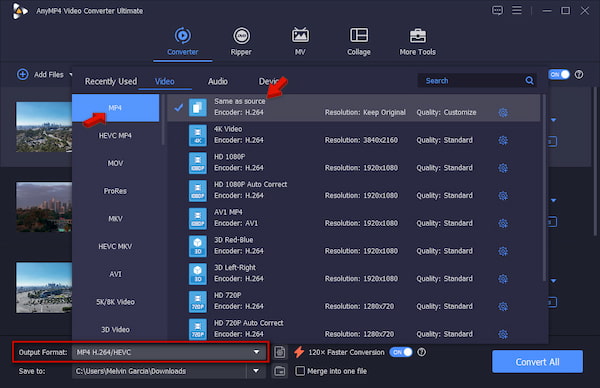The height and width of the screenshot is (388, 600).
Task: Expand the Add Files dropdown arrow
Action: (x=70, y=74)
